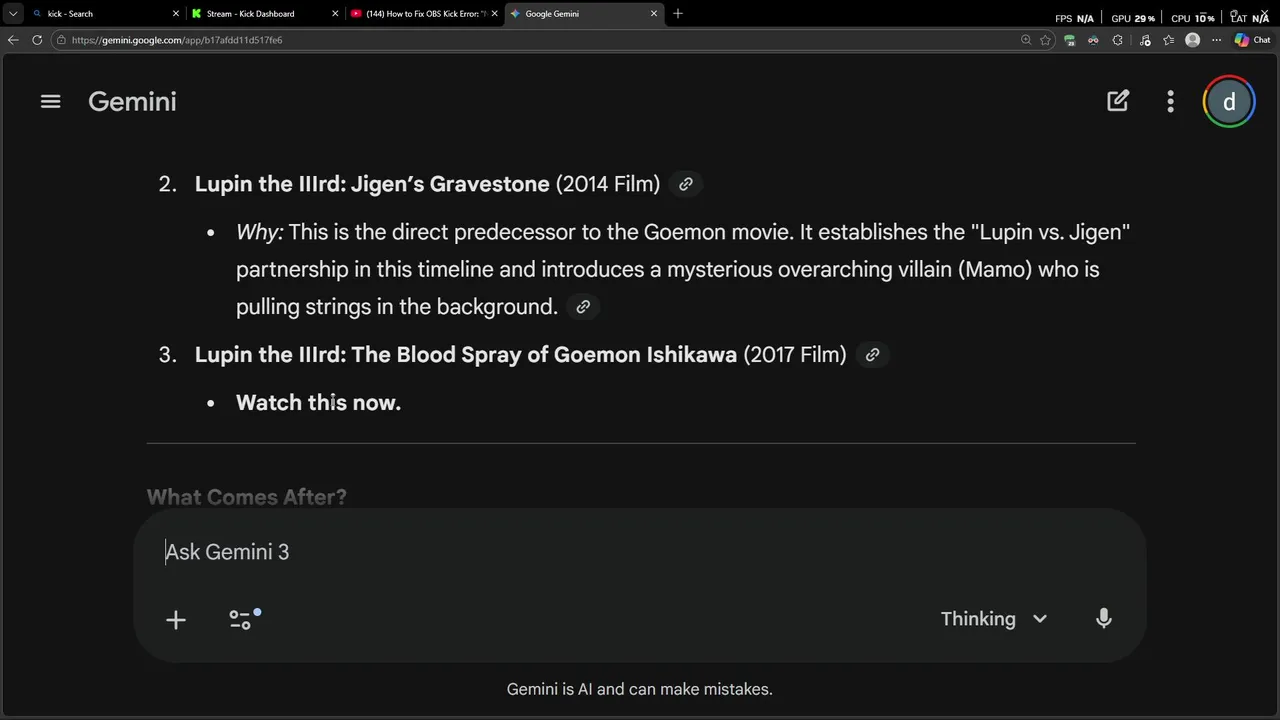Open the Gemini main menu hamburger
Image resolution: width=1280 pixels, height=720 pixels.
click(x=51, y=101)
